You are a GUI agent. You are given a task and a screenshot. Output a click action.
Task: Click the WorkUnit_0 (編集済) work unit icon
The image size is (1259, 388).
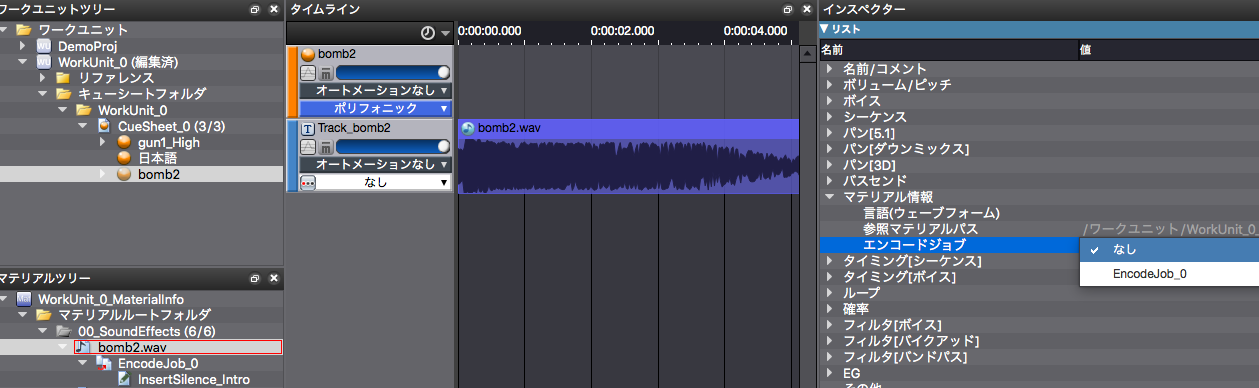point(44,61)
